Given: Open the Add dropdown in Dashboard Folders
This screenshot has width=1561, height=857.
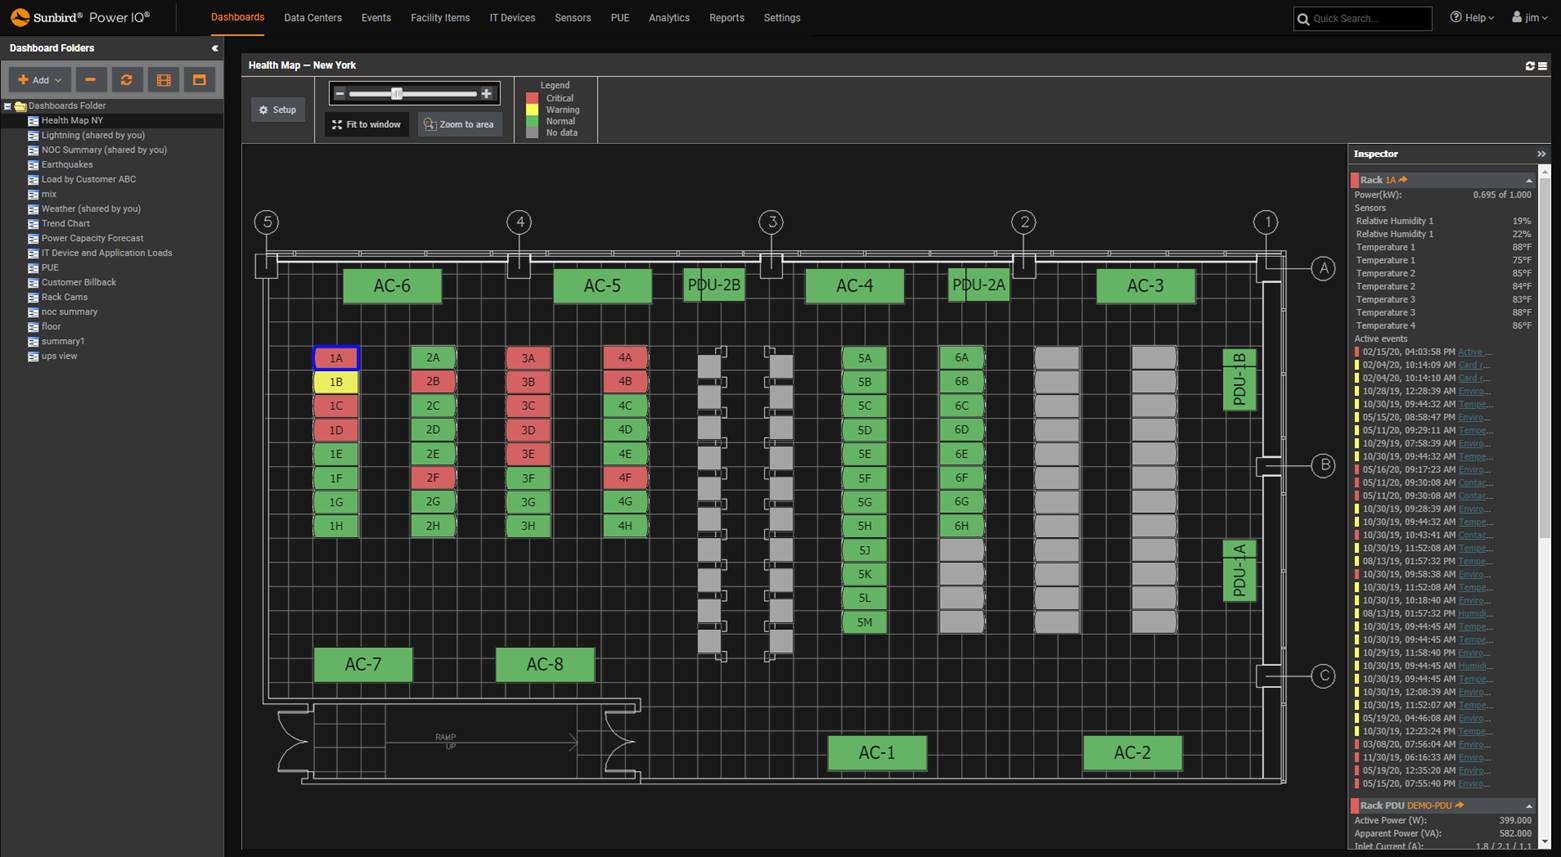Looking at the screenshot, I should 39,80.
